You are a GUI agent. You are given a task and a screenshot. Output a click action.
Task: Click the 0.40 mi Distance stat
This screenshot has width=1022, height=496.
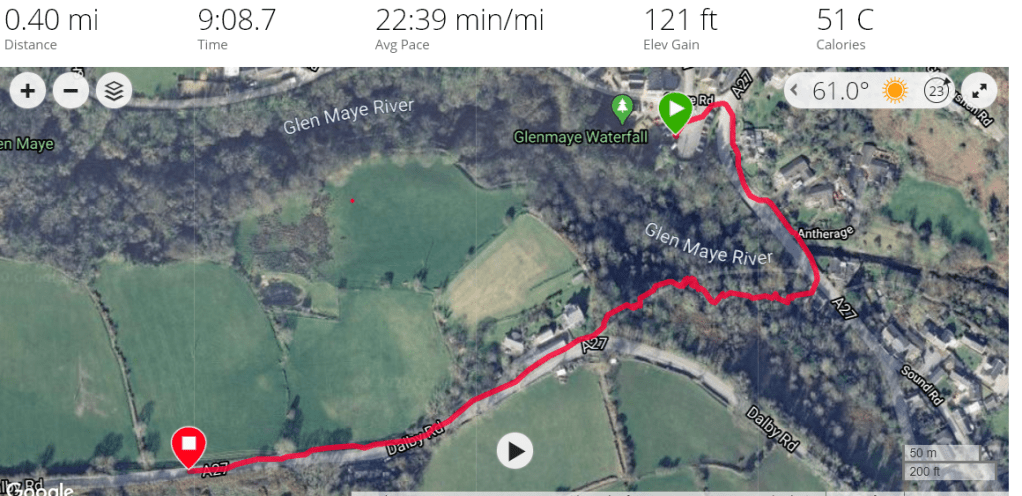point(51,29)
